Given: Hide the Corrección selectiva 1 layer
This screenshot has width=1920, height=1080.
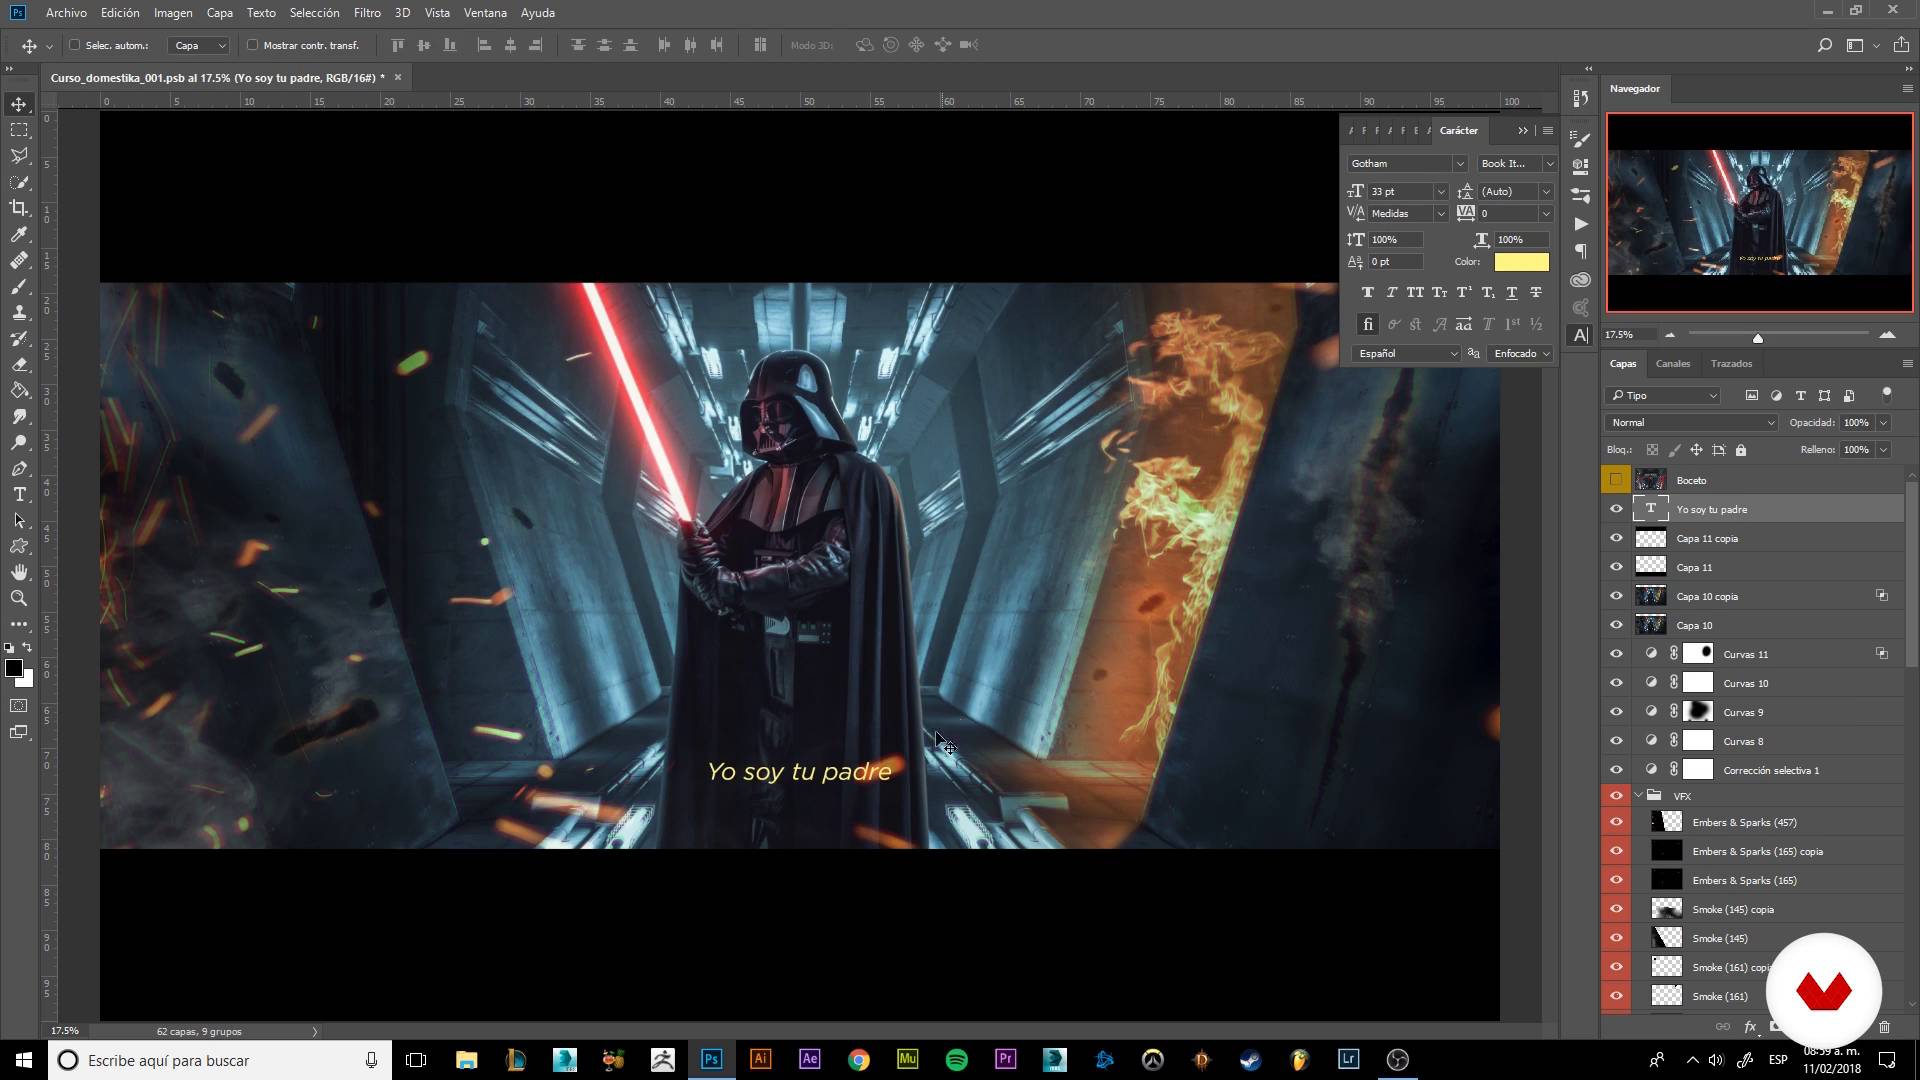Looking at the screenshot, I should [1616, 770].
